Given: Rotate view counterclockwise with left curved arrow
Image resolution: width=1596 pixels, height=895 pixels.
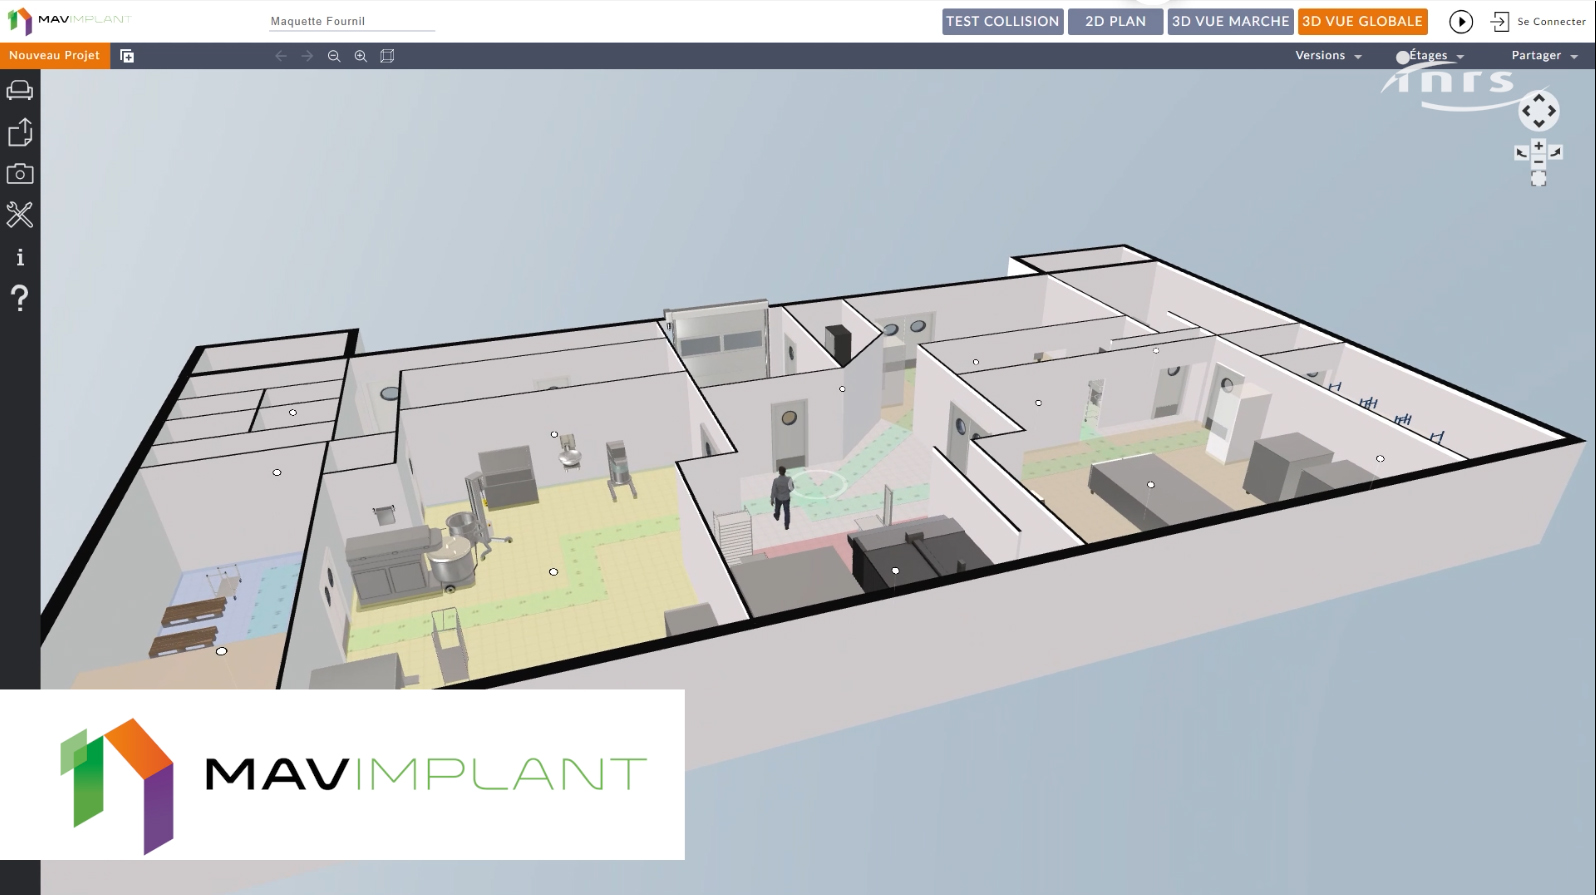Looking at the screenshot, I should pyautogui.click(x=1521, y=152).
